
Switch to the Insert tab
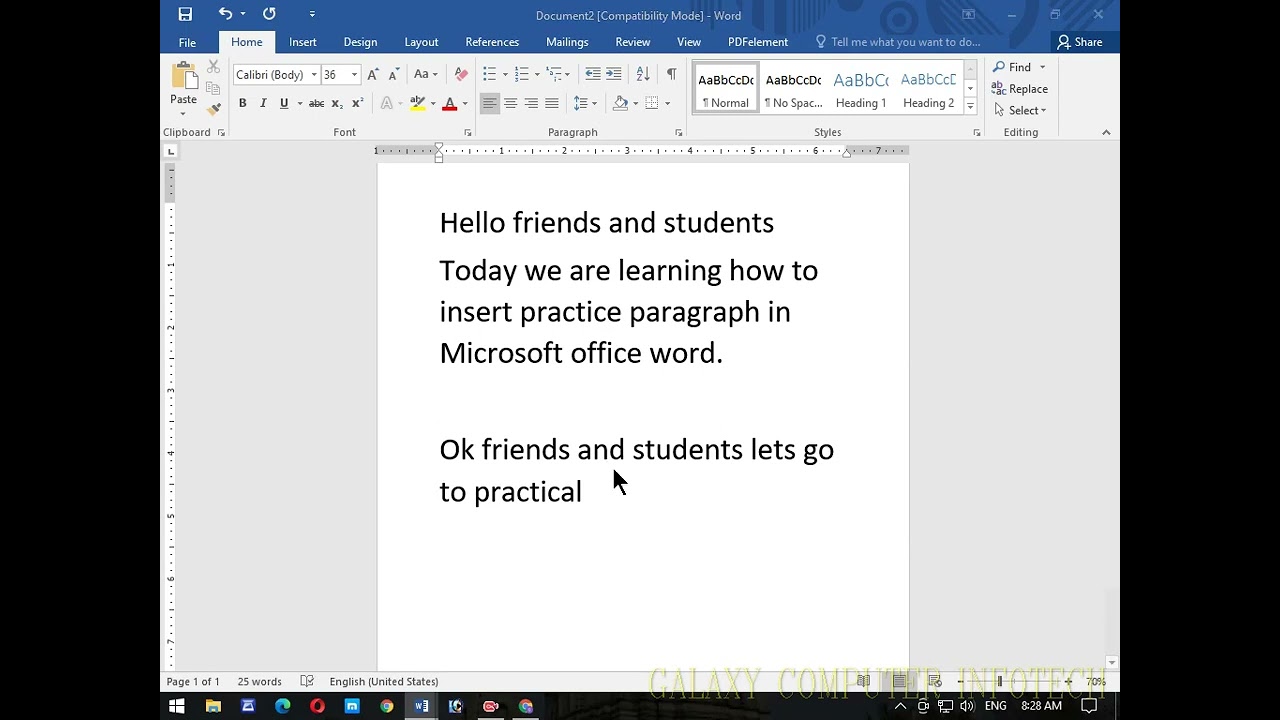click(x=303, y=42)
